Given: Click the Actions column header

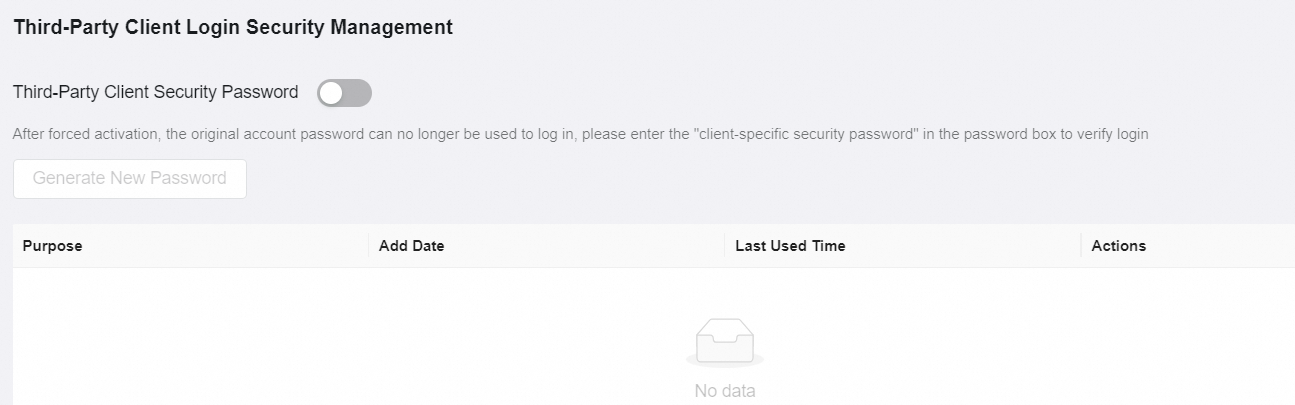Looking at the screenshot, I should 1119,246.
